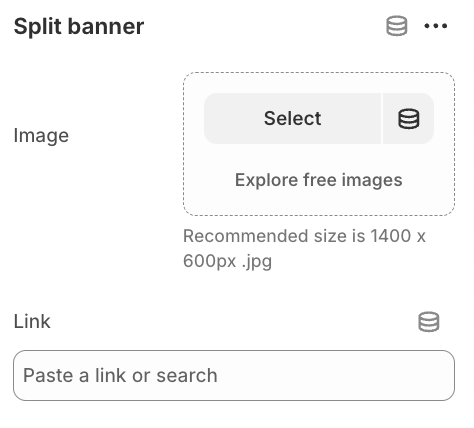Open database icon in Split banner header
The width and height of the screenshot is (474, 428).
tap(396, 26)
